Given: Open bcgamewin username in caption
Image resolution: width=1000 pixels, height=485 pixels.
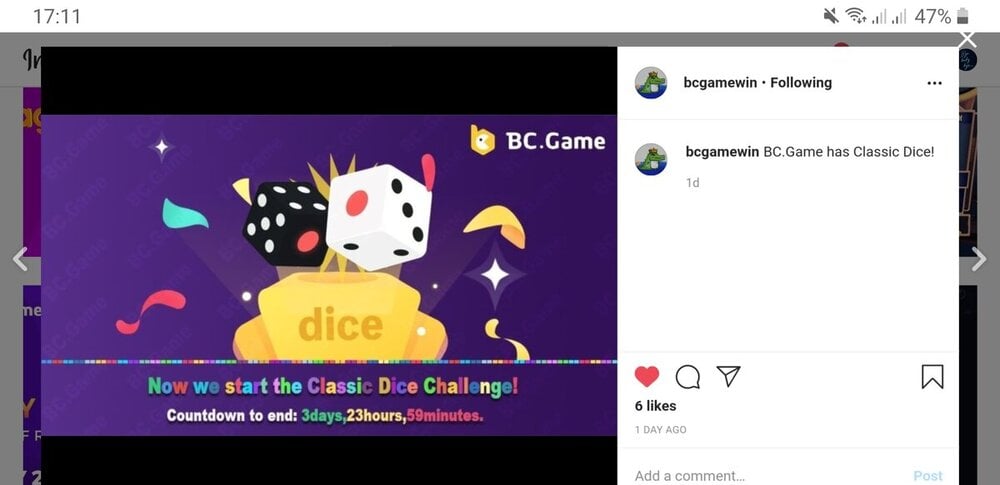Looking at the screenshot, I should coord(723,152).
